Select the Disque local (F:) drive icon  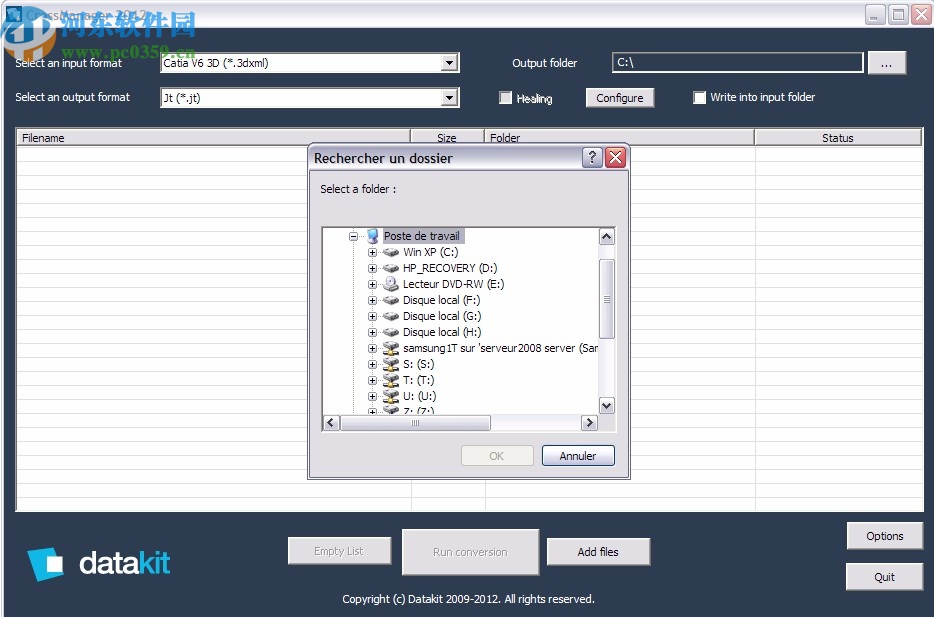click(390, 300)
